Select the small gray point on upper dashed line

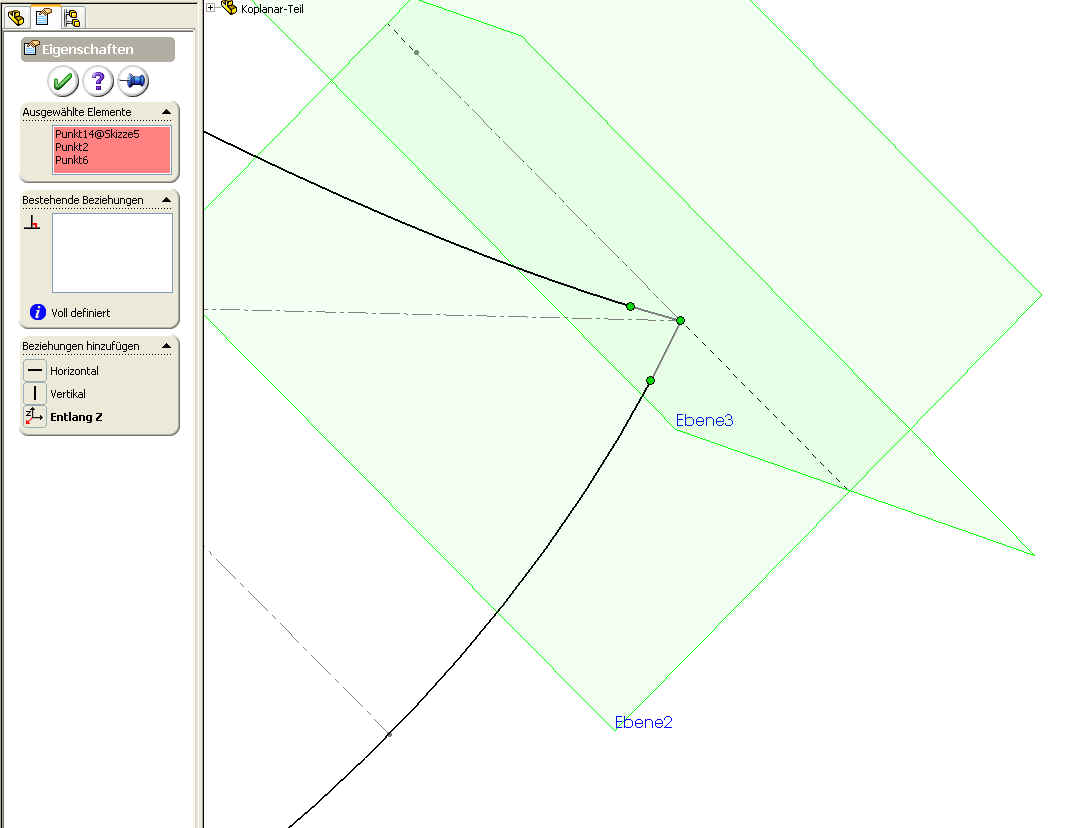pos(416,52)
